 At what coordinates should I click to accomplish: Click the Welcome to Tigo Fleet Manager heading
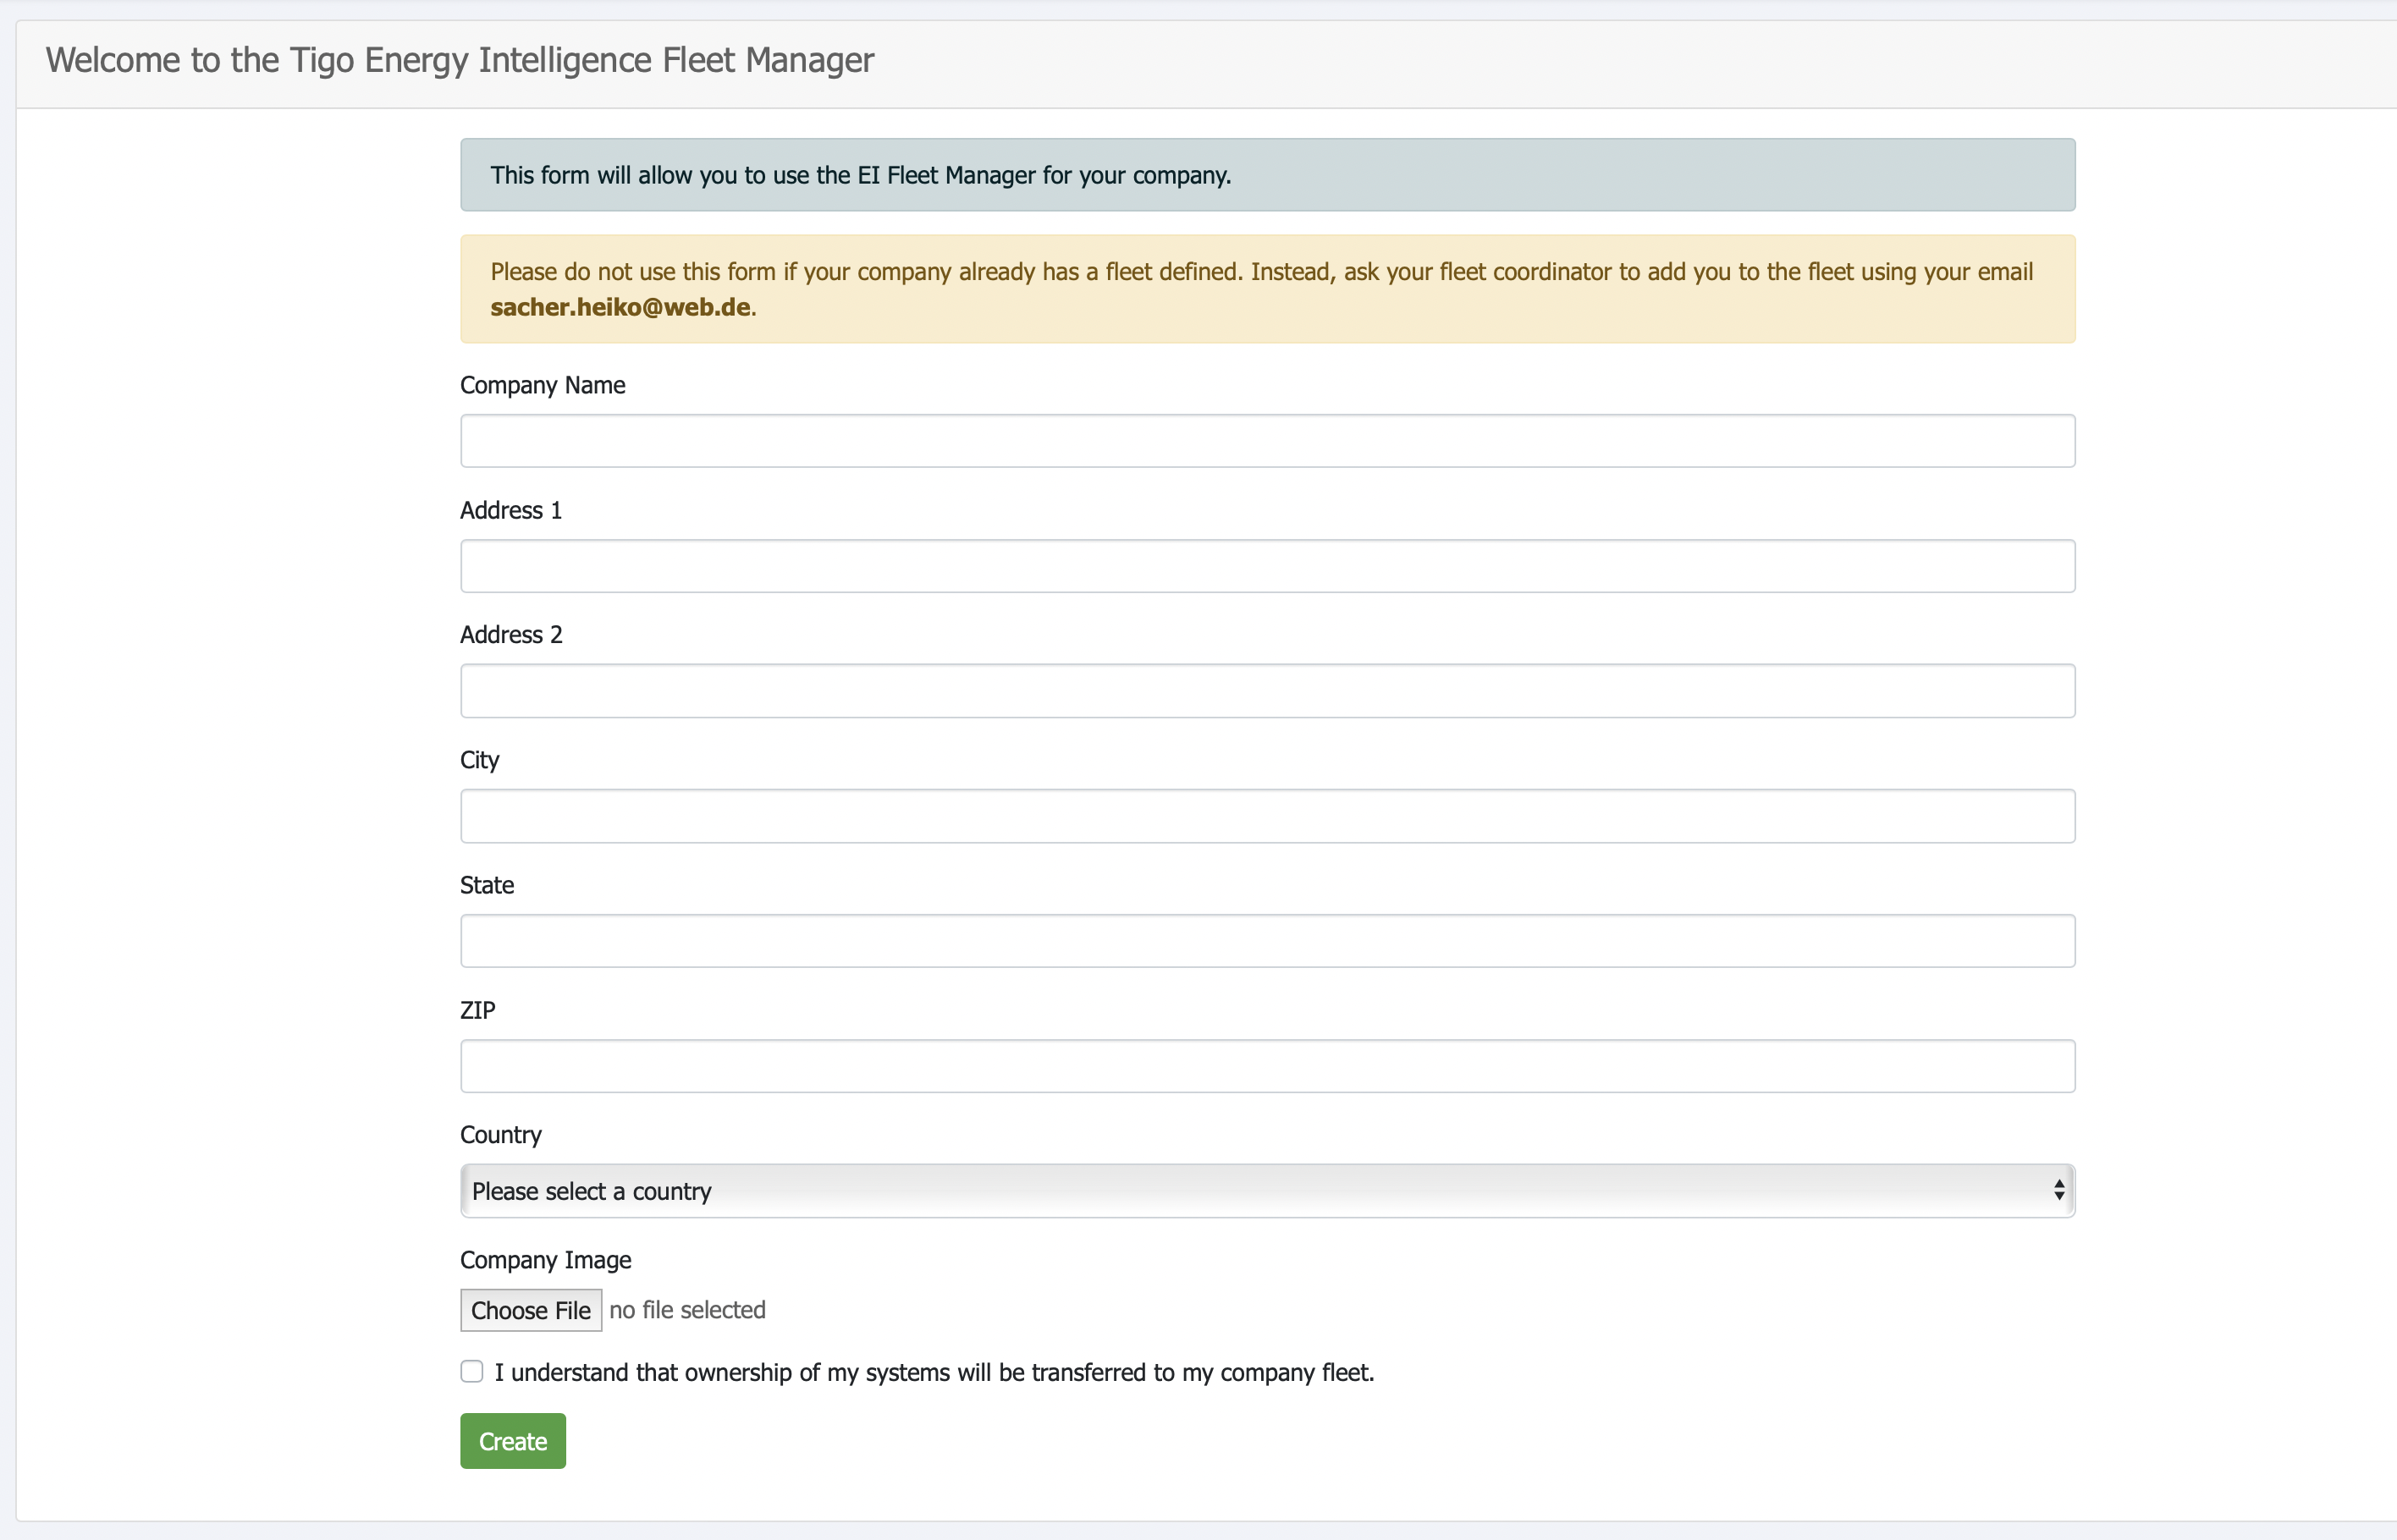tap(459, 60)
